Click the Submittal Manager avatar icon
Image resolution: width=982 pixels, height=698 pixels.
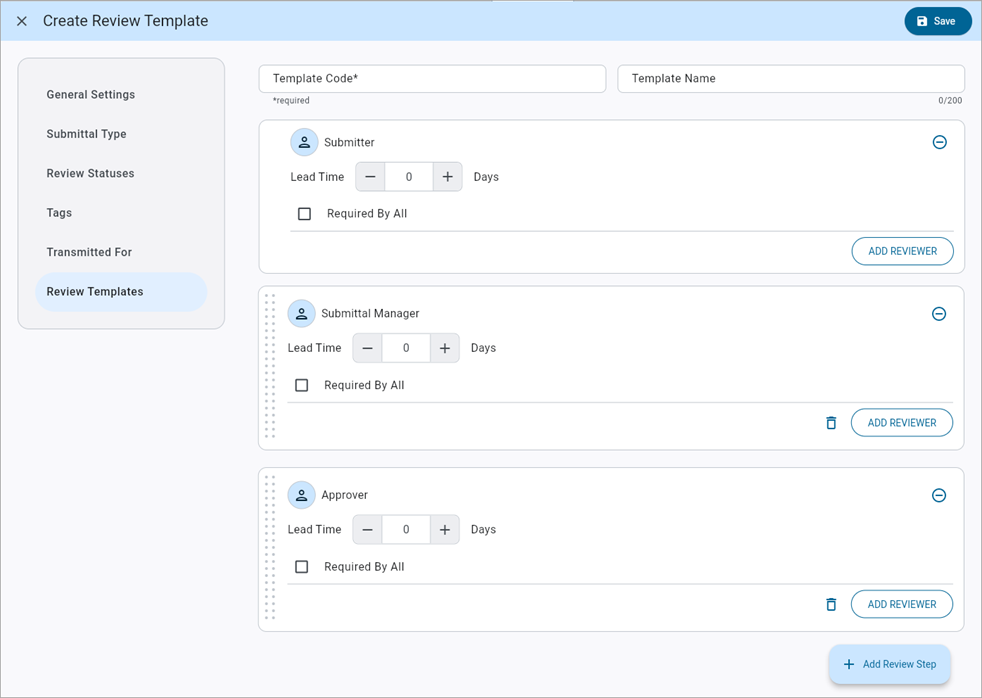[x=302, y=313]
